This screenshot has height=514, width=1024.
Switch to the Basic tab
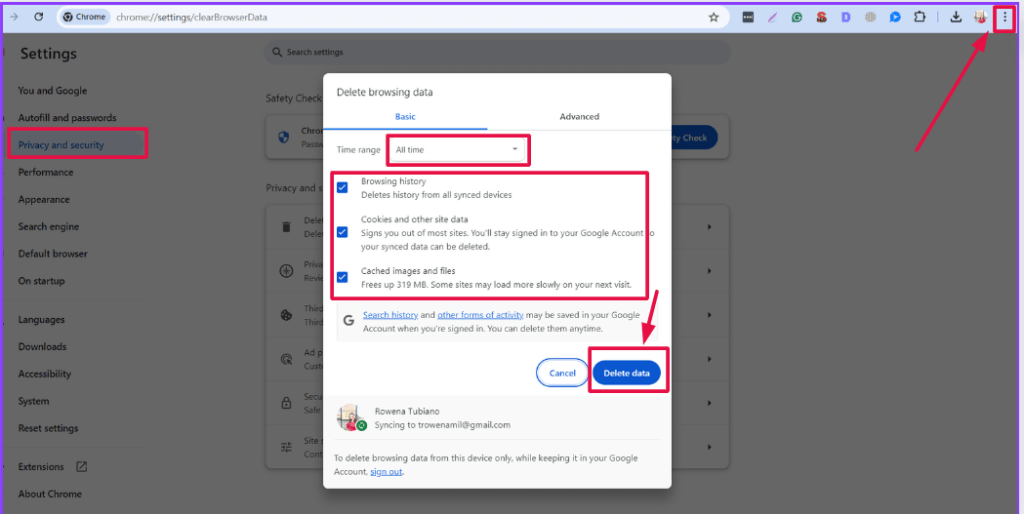405,116
